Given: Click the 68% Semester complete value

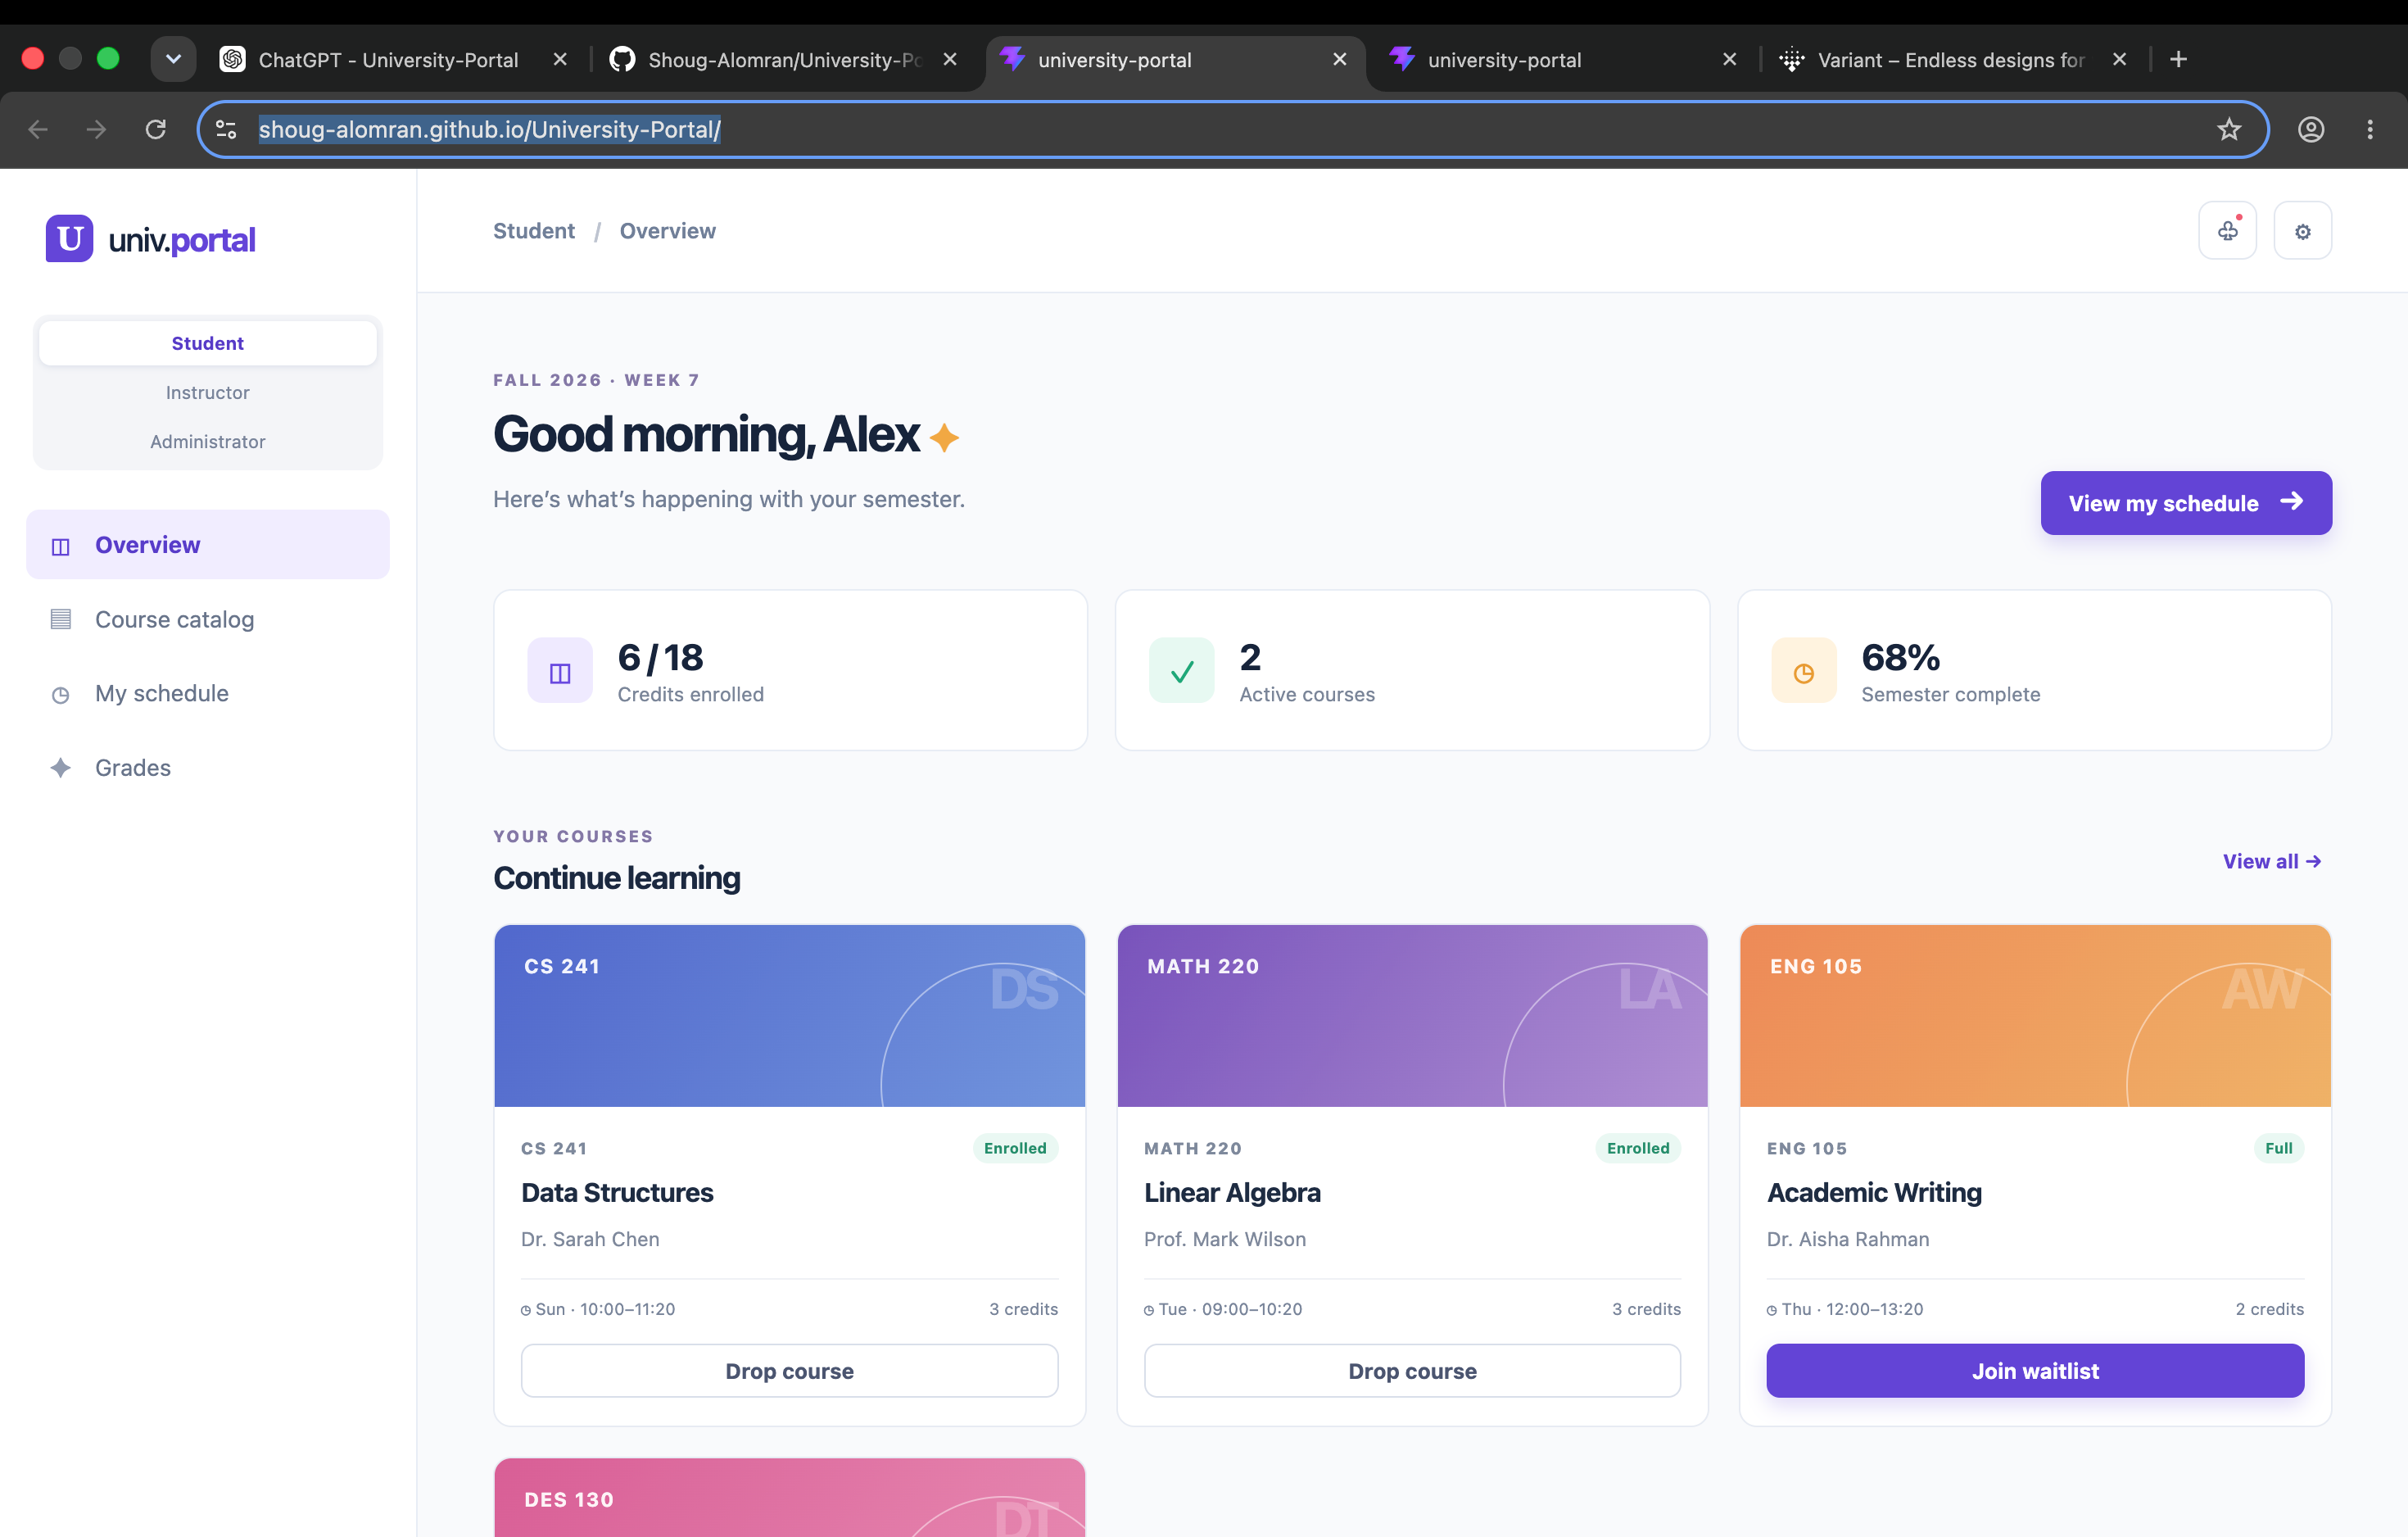Looking at the screenshot, I should pos(1901,657).
